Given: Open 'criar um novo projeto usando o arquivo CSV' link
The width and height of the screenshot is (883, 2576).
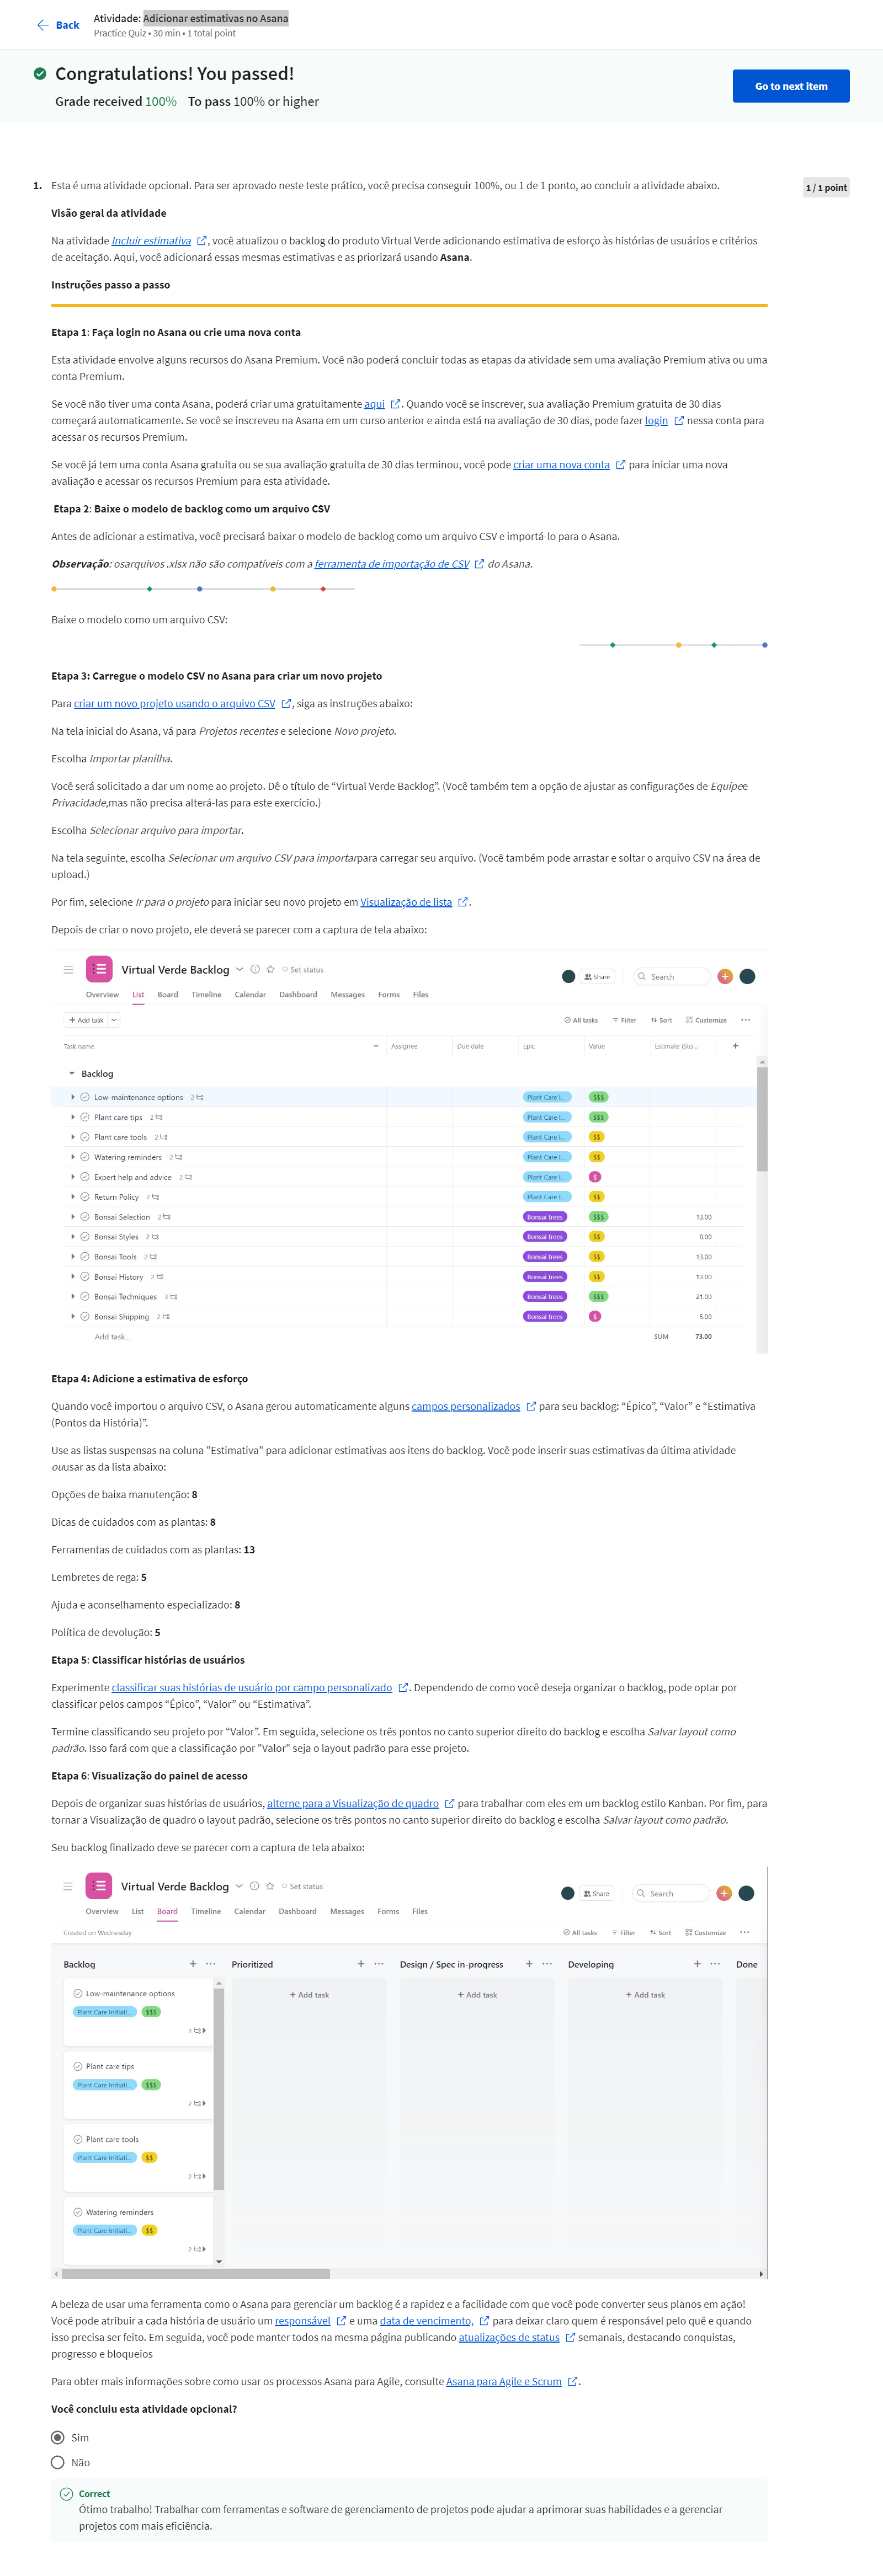Looking at the screenshot, I should 175,704.
